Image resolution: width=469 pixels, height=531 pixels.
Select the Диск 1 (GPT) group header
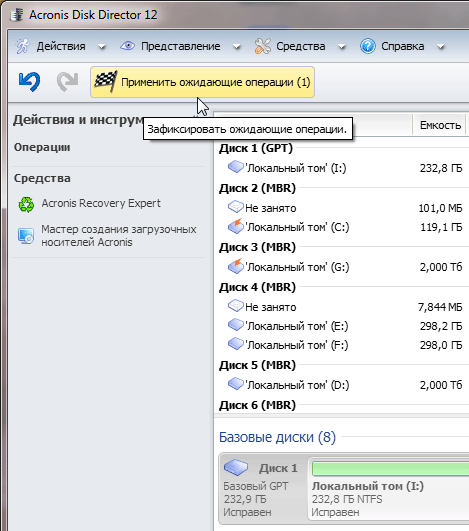[x=256, y=148]
